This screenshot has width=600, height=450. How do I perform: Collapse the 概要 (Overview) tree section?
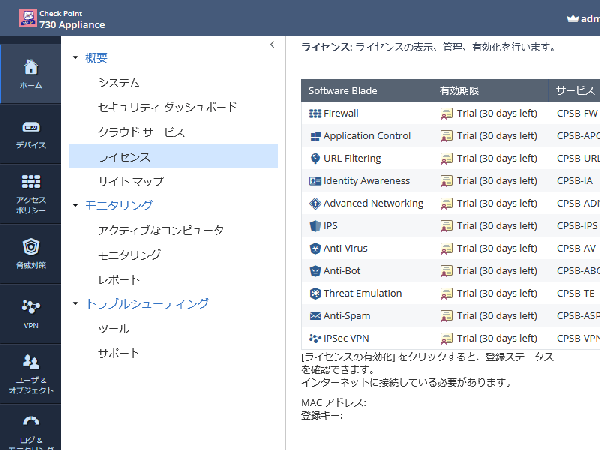pyautogui.click(x=75, y=58)
